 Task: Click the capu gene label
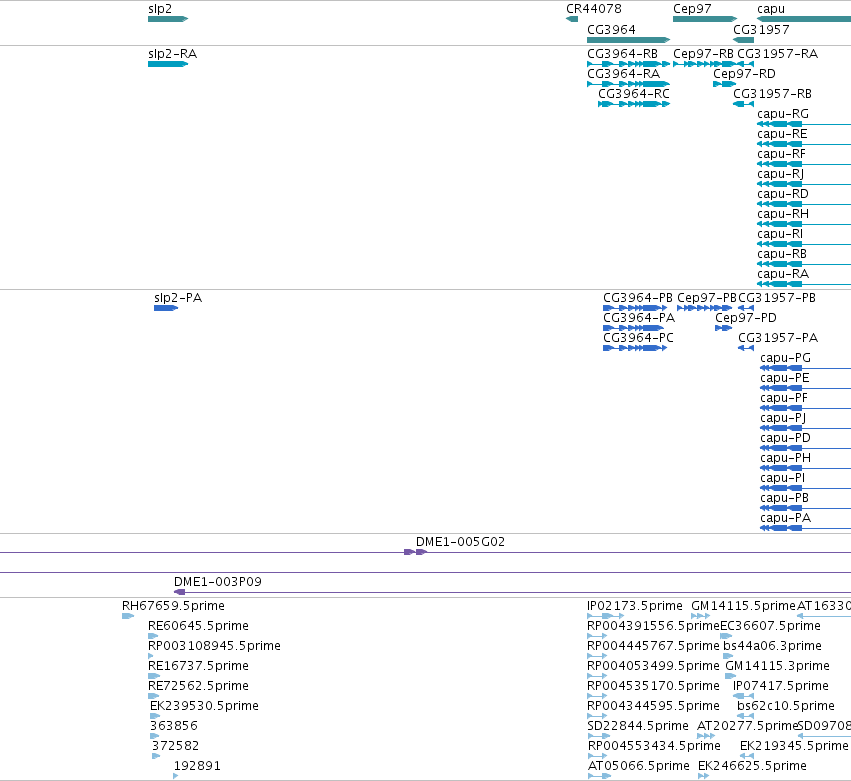pos(771,9)
